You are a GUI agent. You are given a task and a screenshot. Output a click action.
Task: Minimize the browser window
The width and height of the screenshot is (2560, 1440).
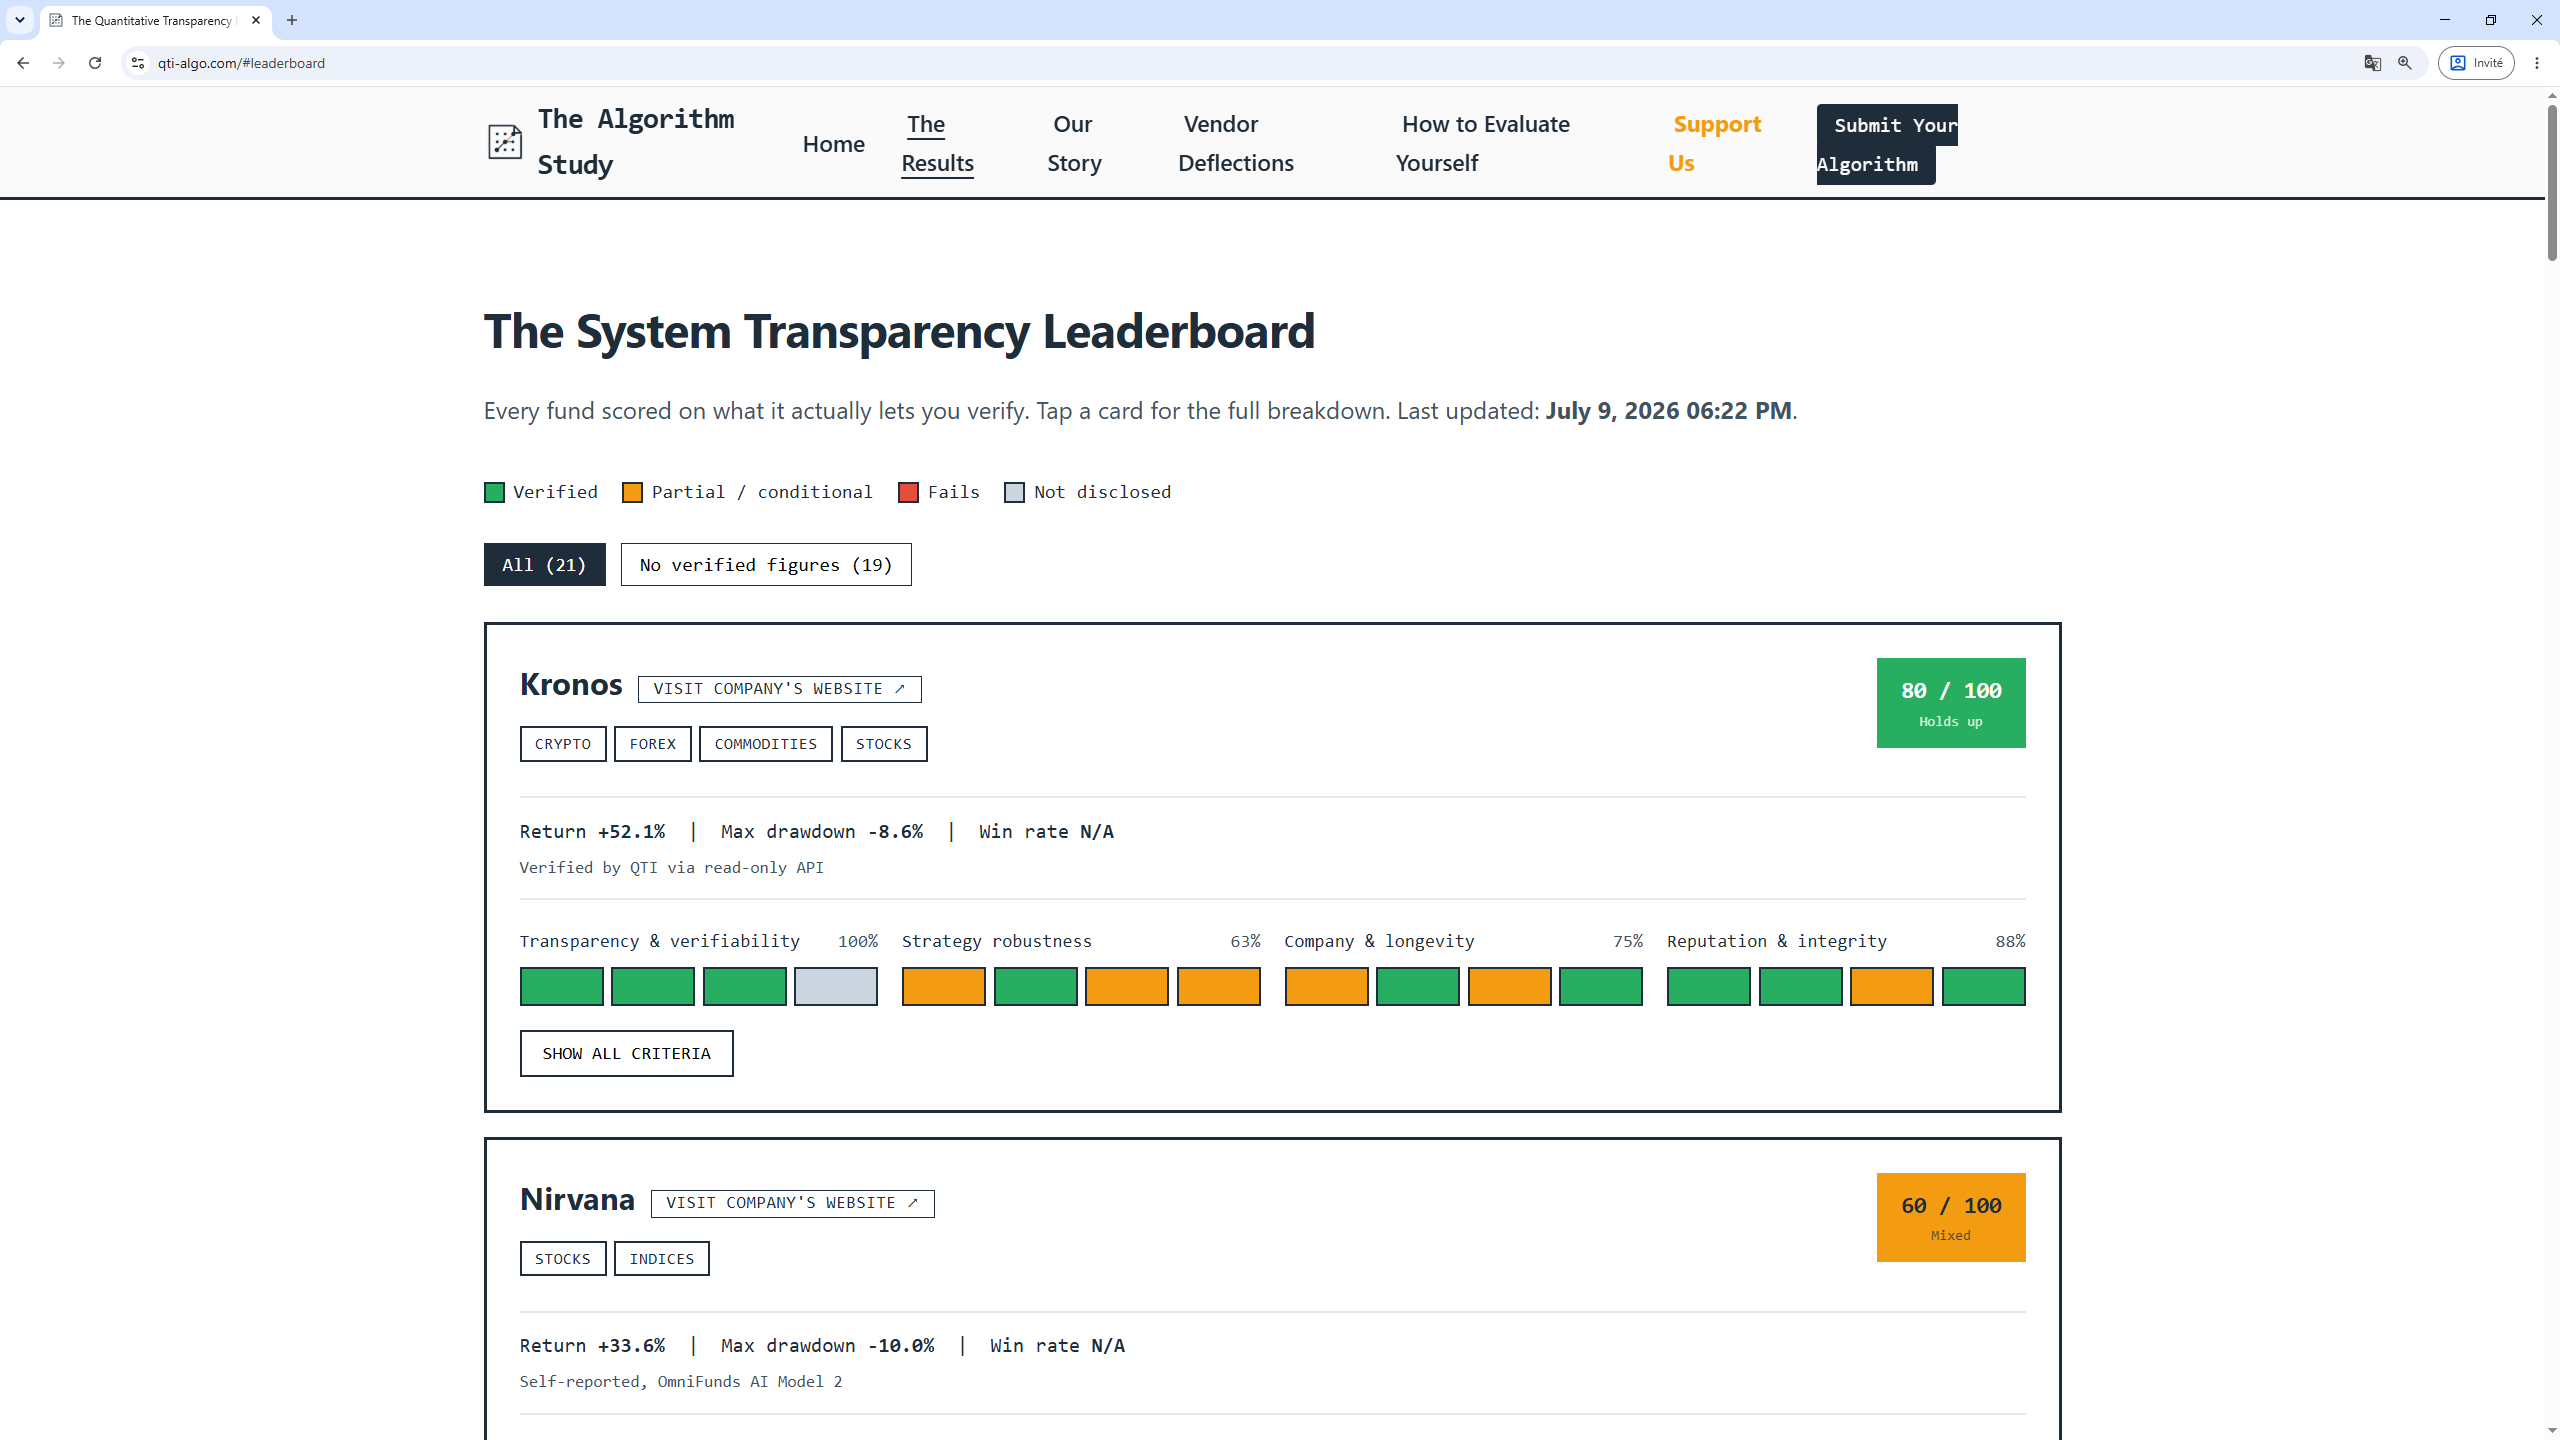coord(2445,20)
